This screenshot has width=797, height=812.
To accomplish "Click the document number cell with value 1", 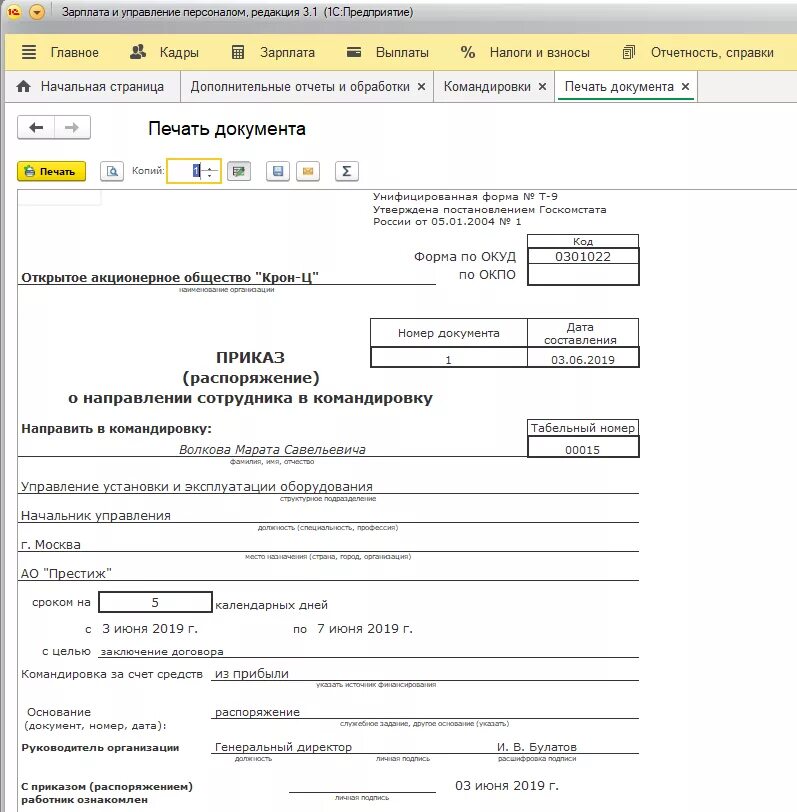I will point(448,359).
